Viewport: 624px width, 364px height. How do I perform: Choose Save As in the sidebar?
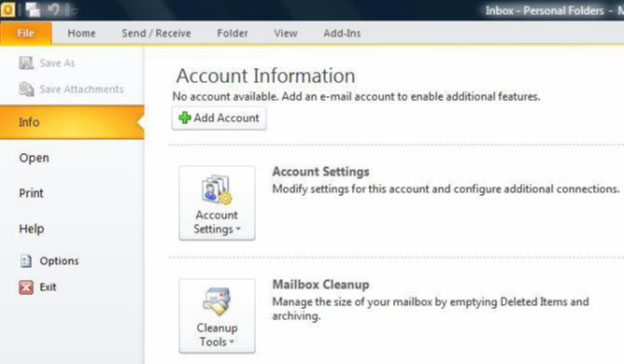tap(57, 63)
